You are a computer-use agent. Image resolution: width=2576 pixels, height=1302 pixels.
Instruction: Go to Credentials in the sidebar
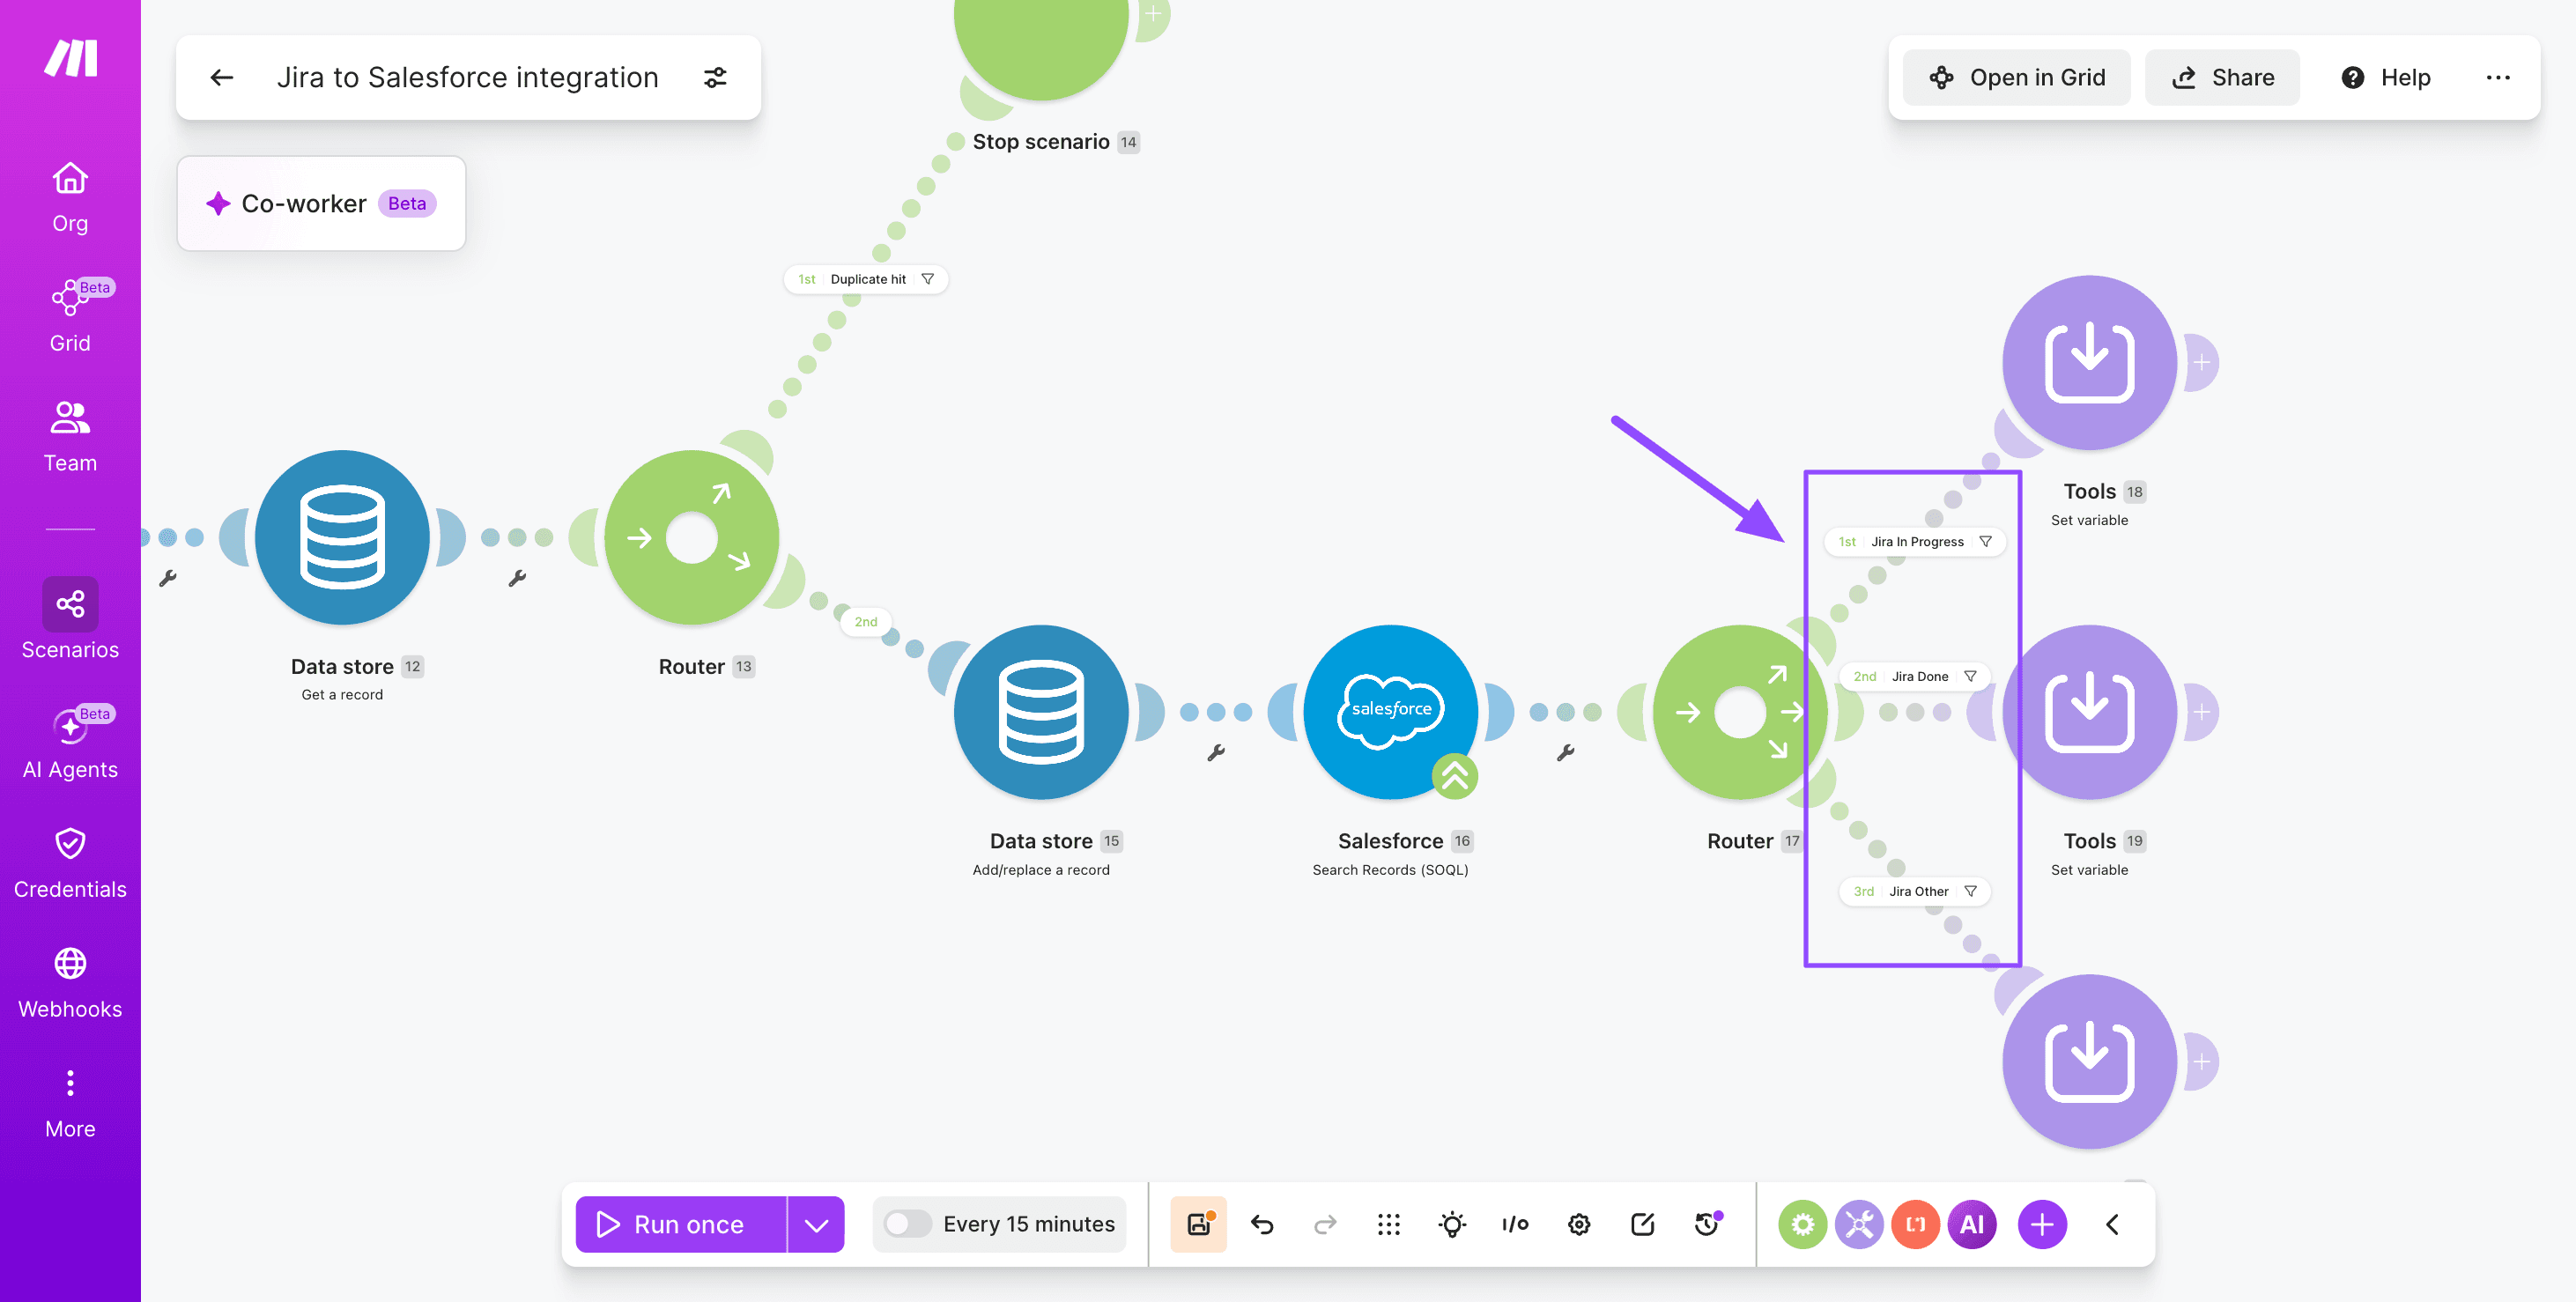[70, 864]
